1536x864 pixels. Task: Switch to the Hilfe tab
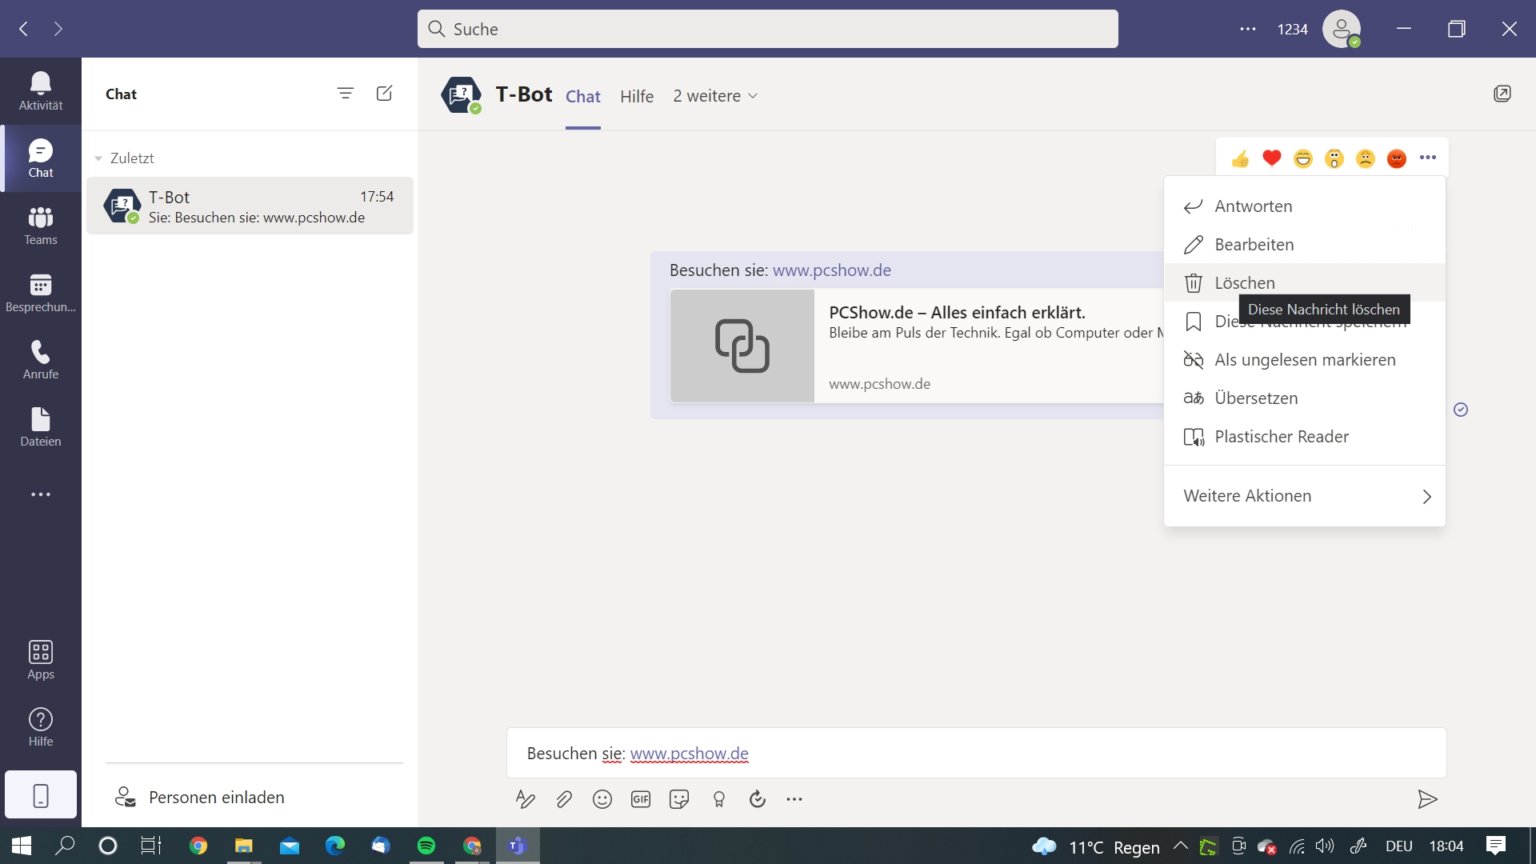[636, 95]
